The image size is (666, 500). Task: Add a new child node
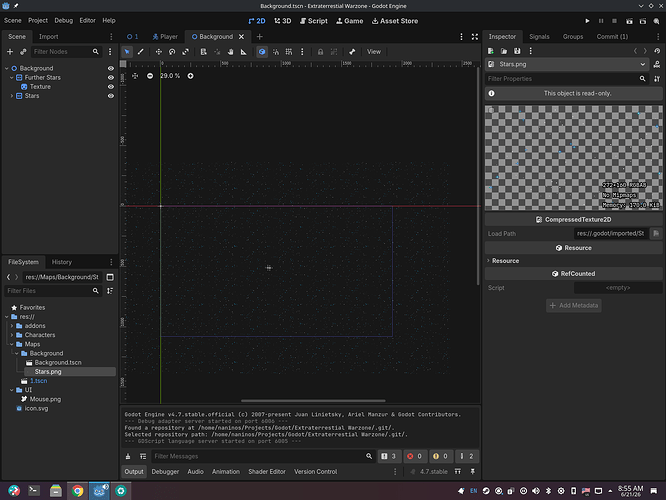click(10, 52)
